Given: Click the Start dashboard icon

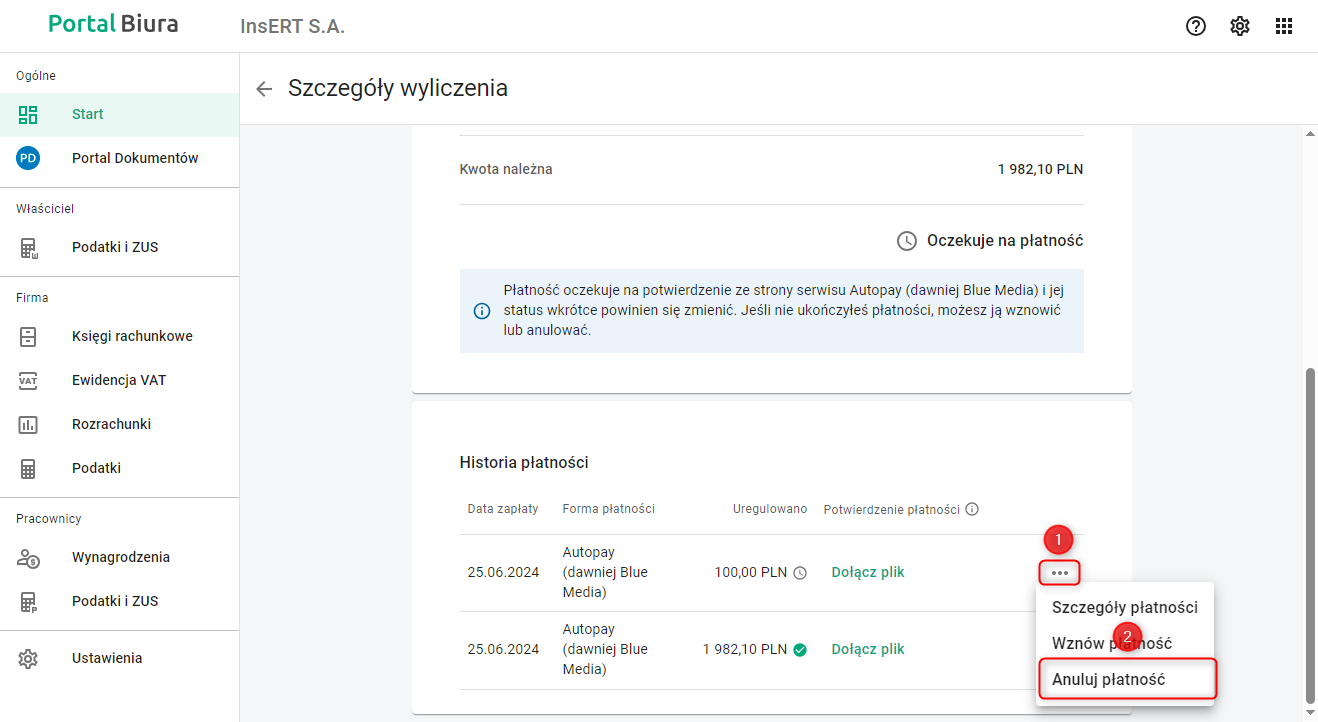Looking at the screenshot, I should pos(28,114).
